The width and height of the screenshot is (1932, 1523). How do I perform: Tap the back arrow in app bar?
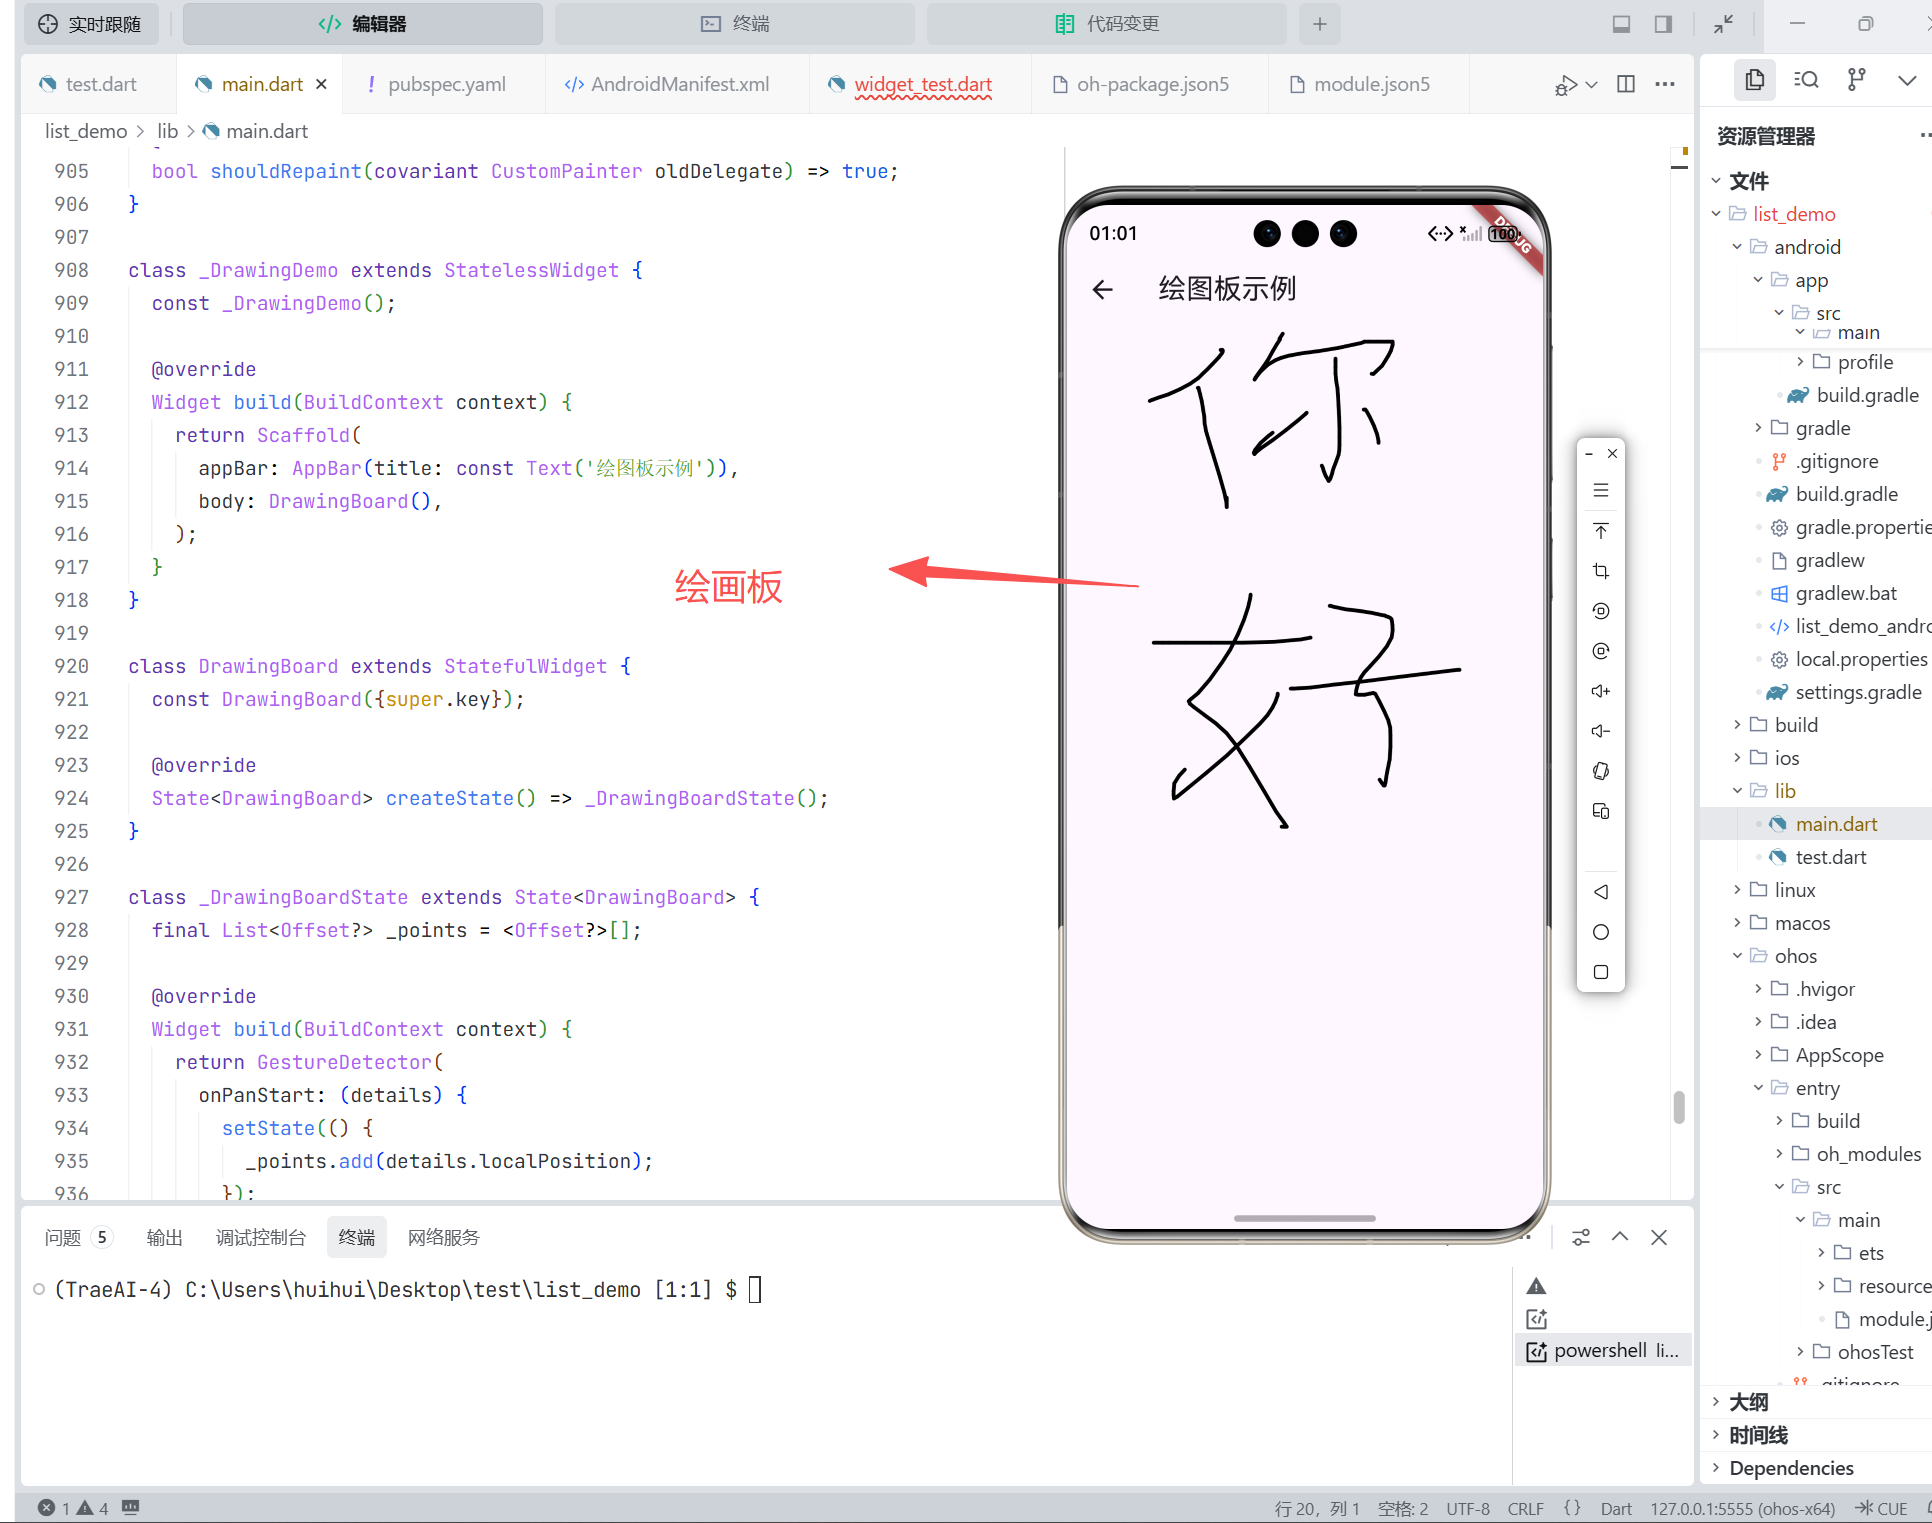[1103, 290]
